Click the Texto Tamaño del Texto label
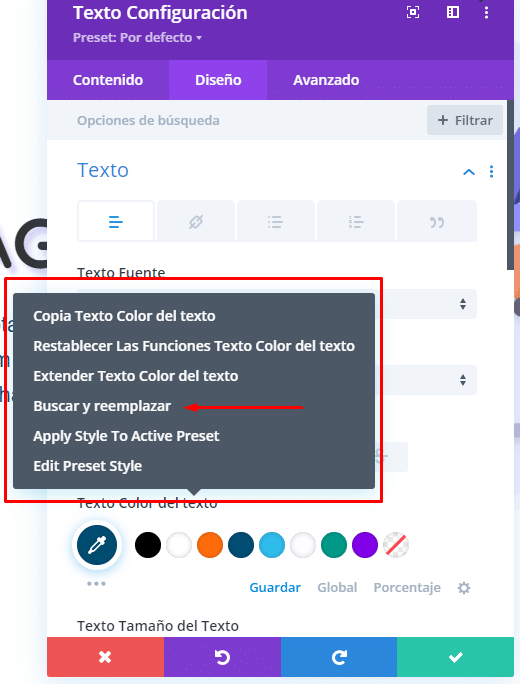Viewport: 520px width, 684px height. [x=158, y=626]
